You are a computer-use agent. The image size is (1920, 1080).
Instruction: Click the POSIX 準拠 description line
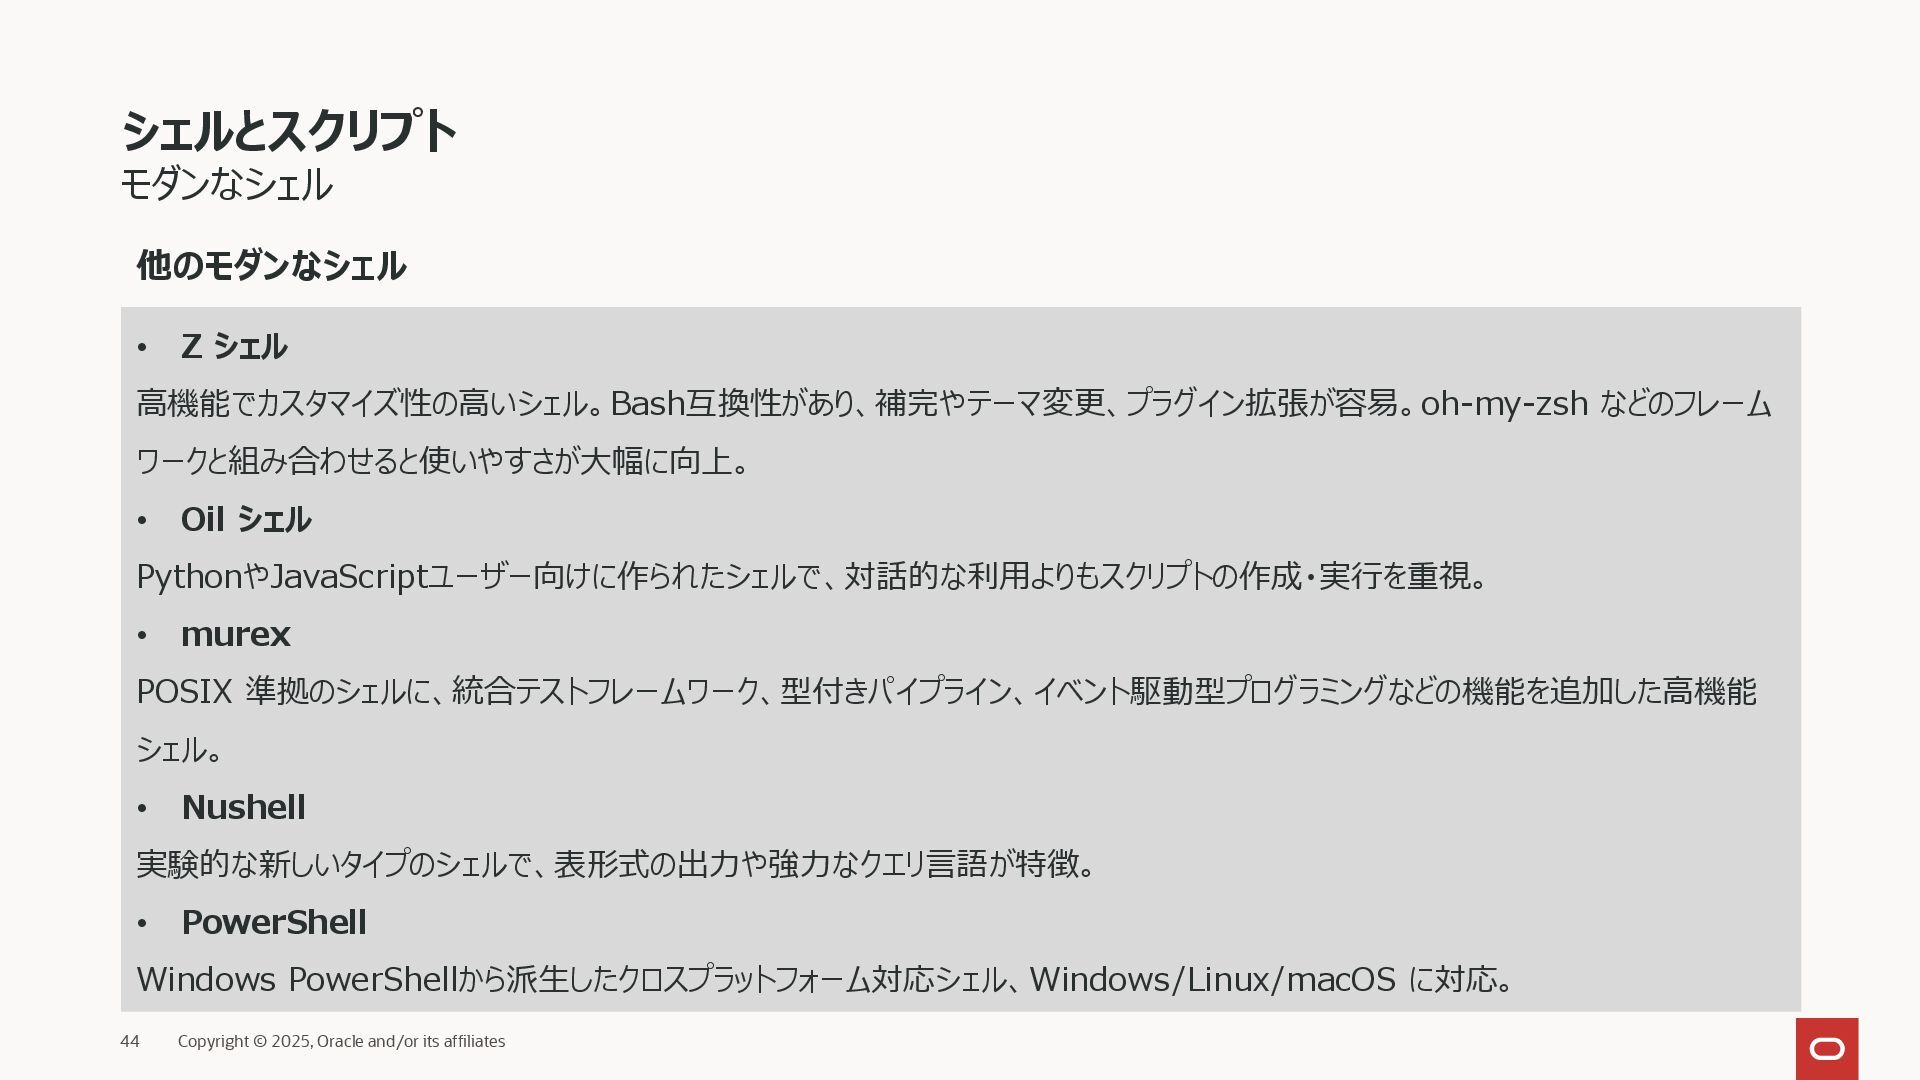click(x=946, y=691)
